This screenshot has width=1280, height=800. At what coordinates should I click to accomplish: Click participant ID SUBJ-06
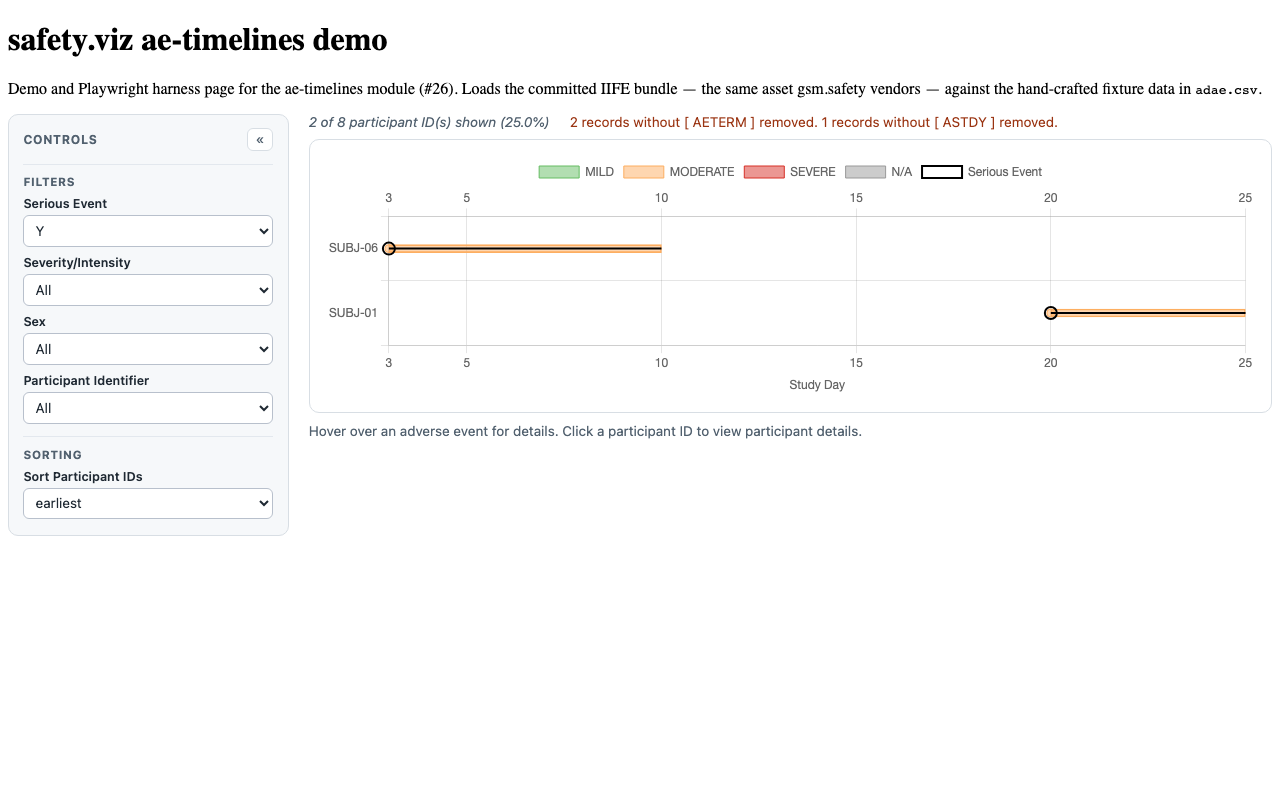click(x=353, y=248)
